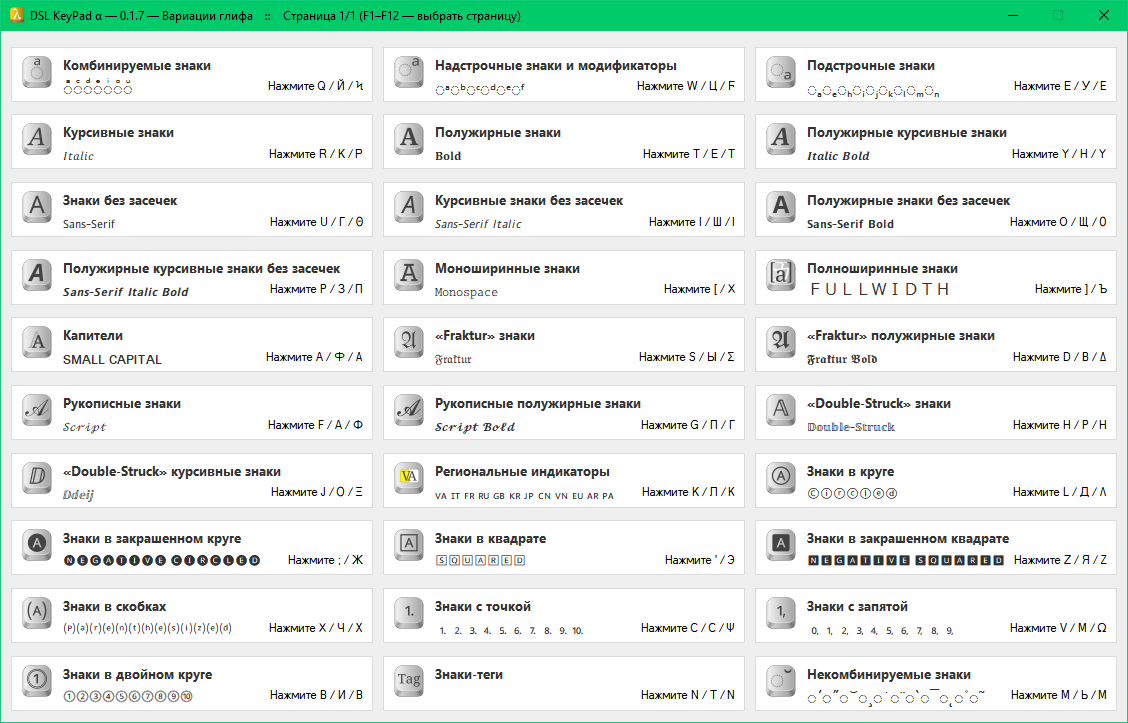
Task: Click the «Double-Struck» курсивные знаки title
Action: coord(172,471)
